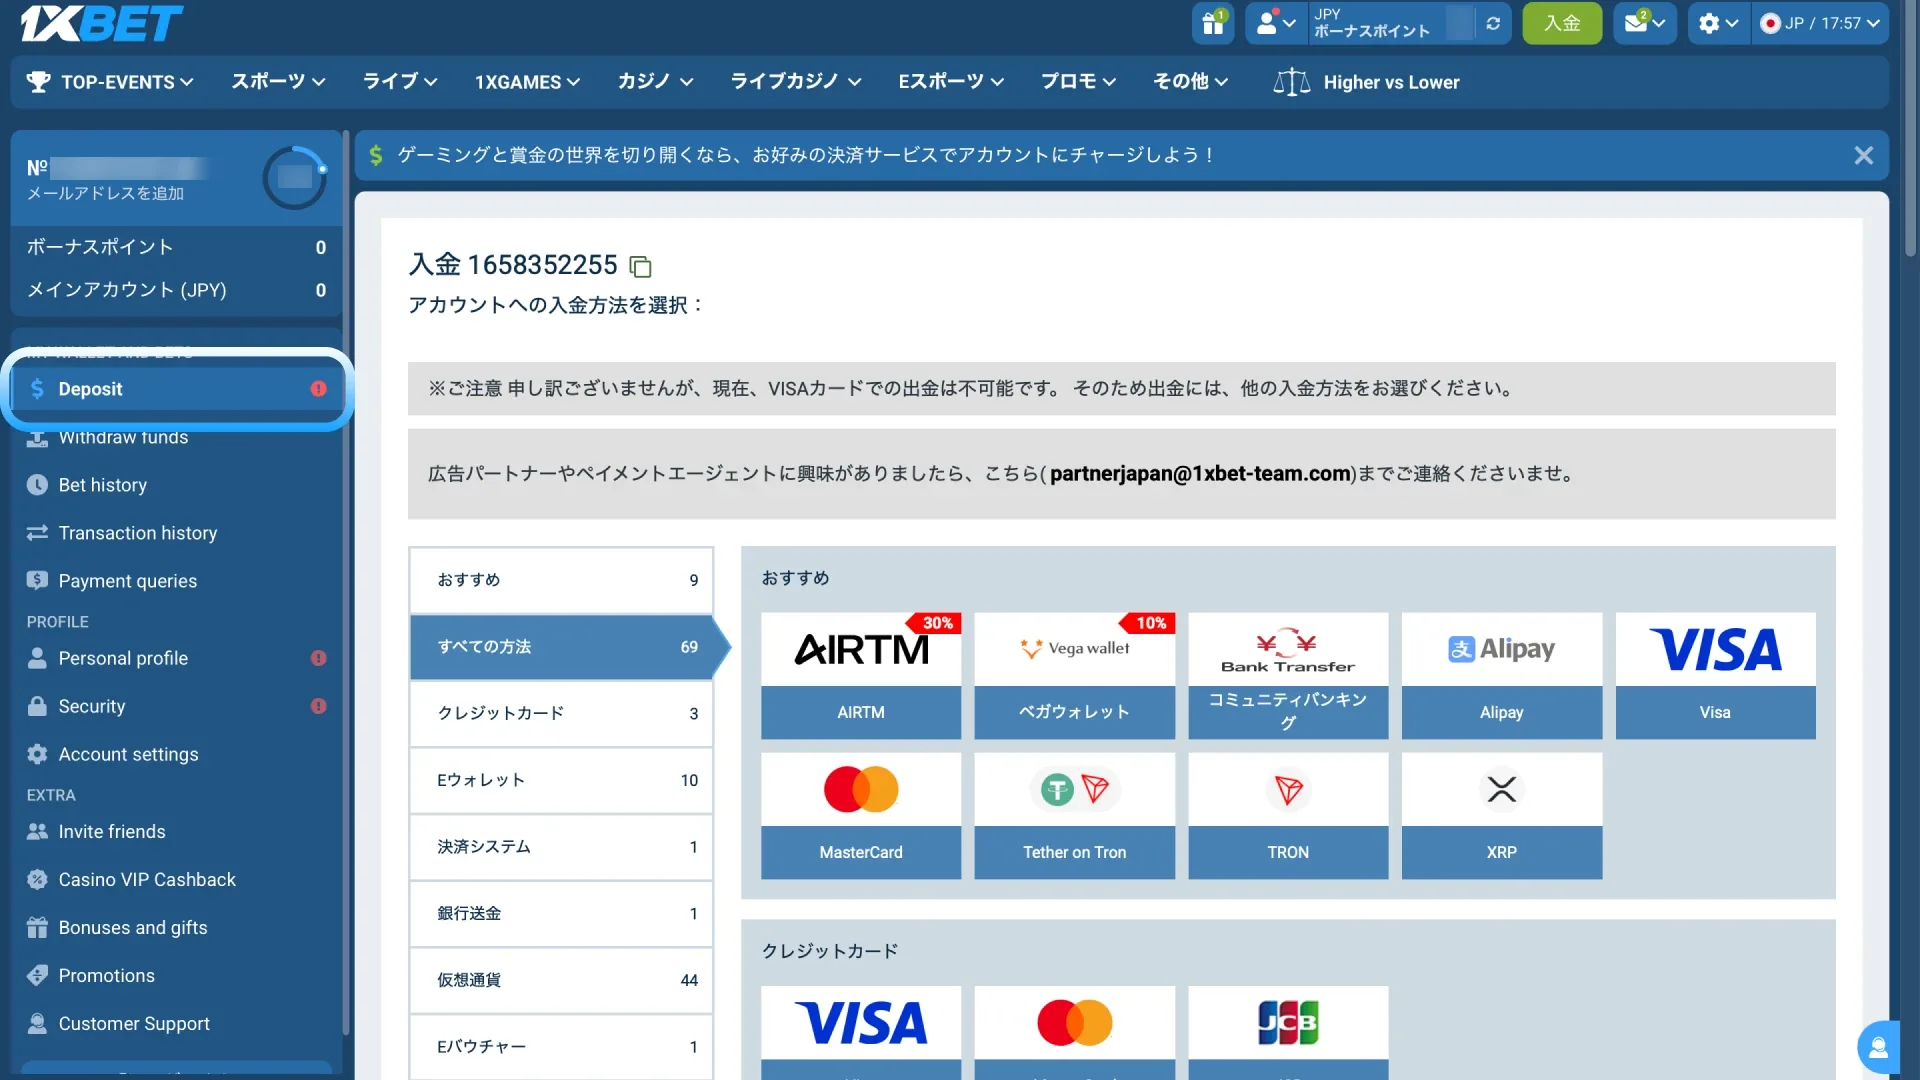The height and width of the screenshot is (1080, 1920).
Task: Select Deposit in sidebar
Action: coord(177,389)
